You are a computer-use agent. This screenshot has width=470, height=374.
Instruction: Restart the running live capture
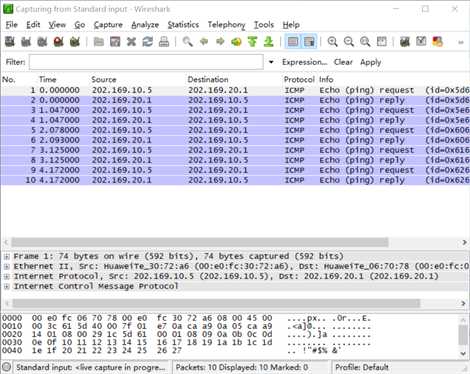[x=75, y=42]
